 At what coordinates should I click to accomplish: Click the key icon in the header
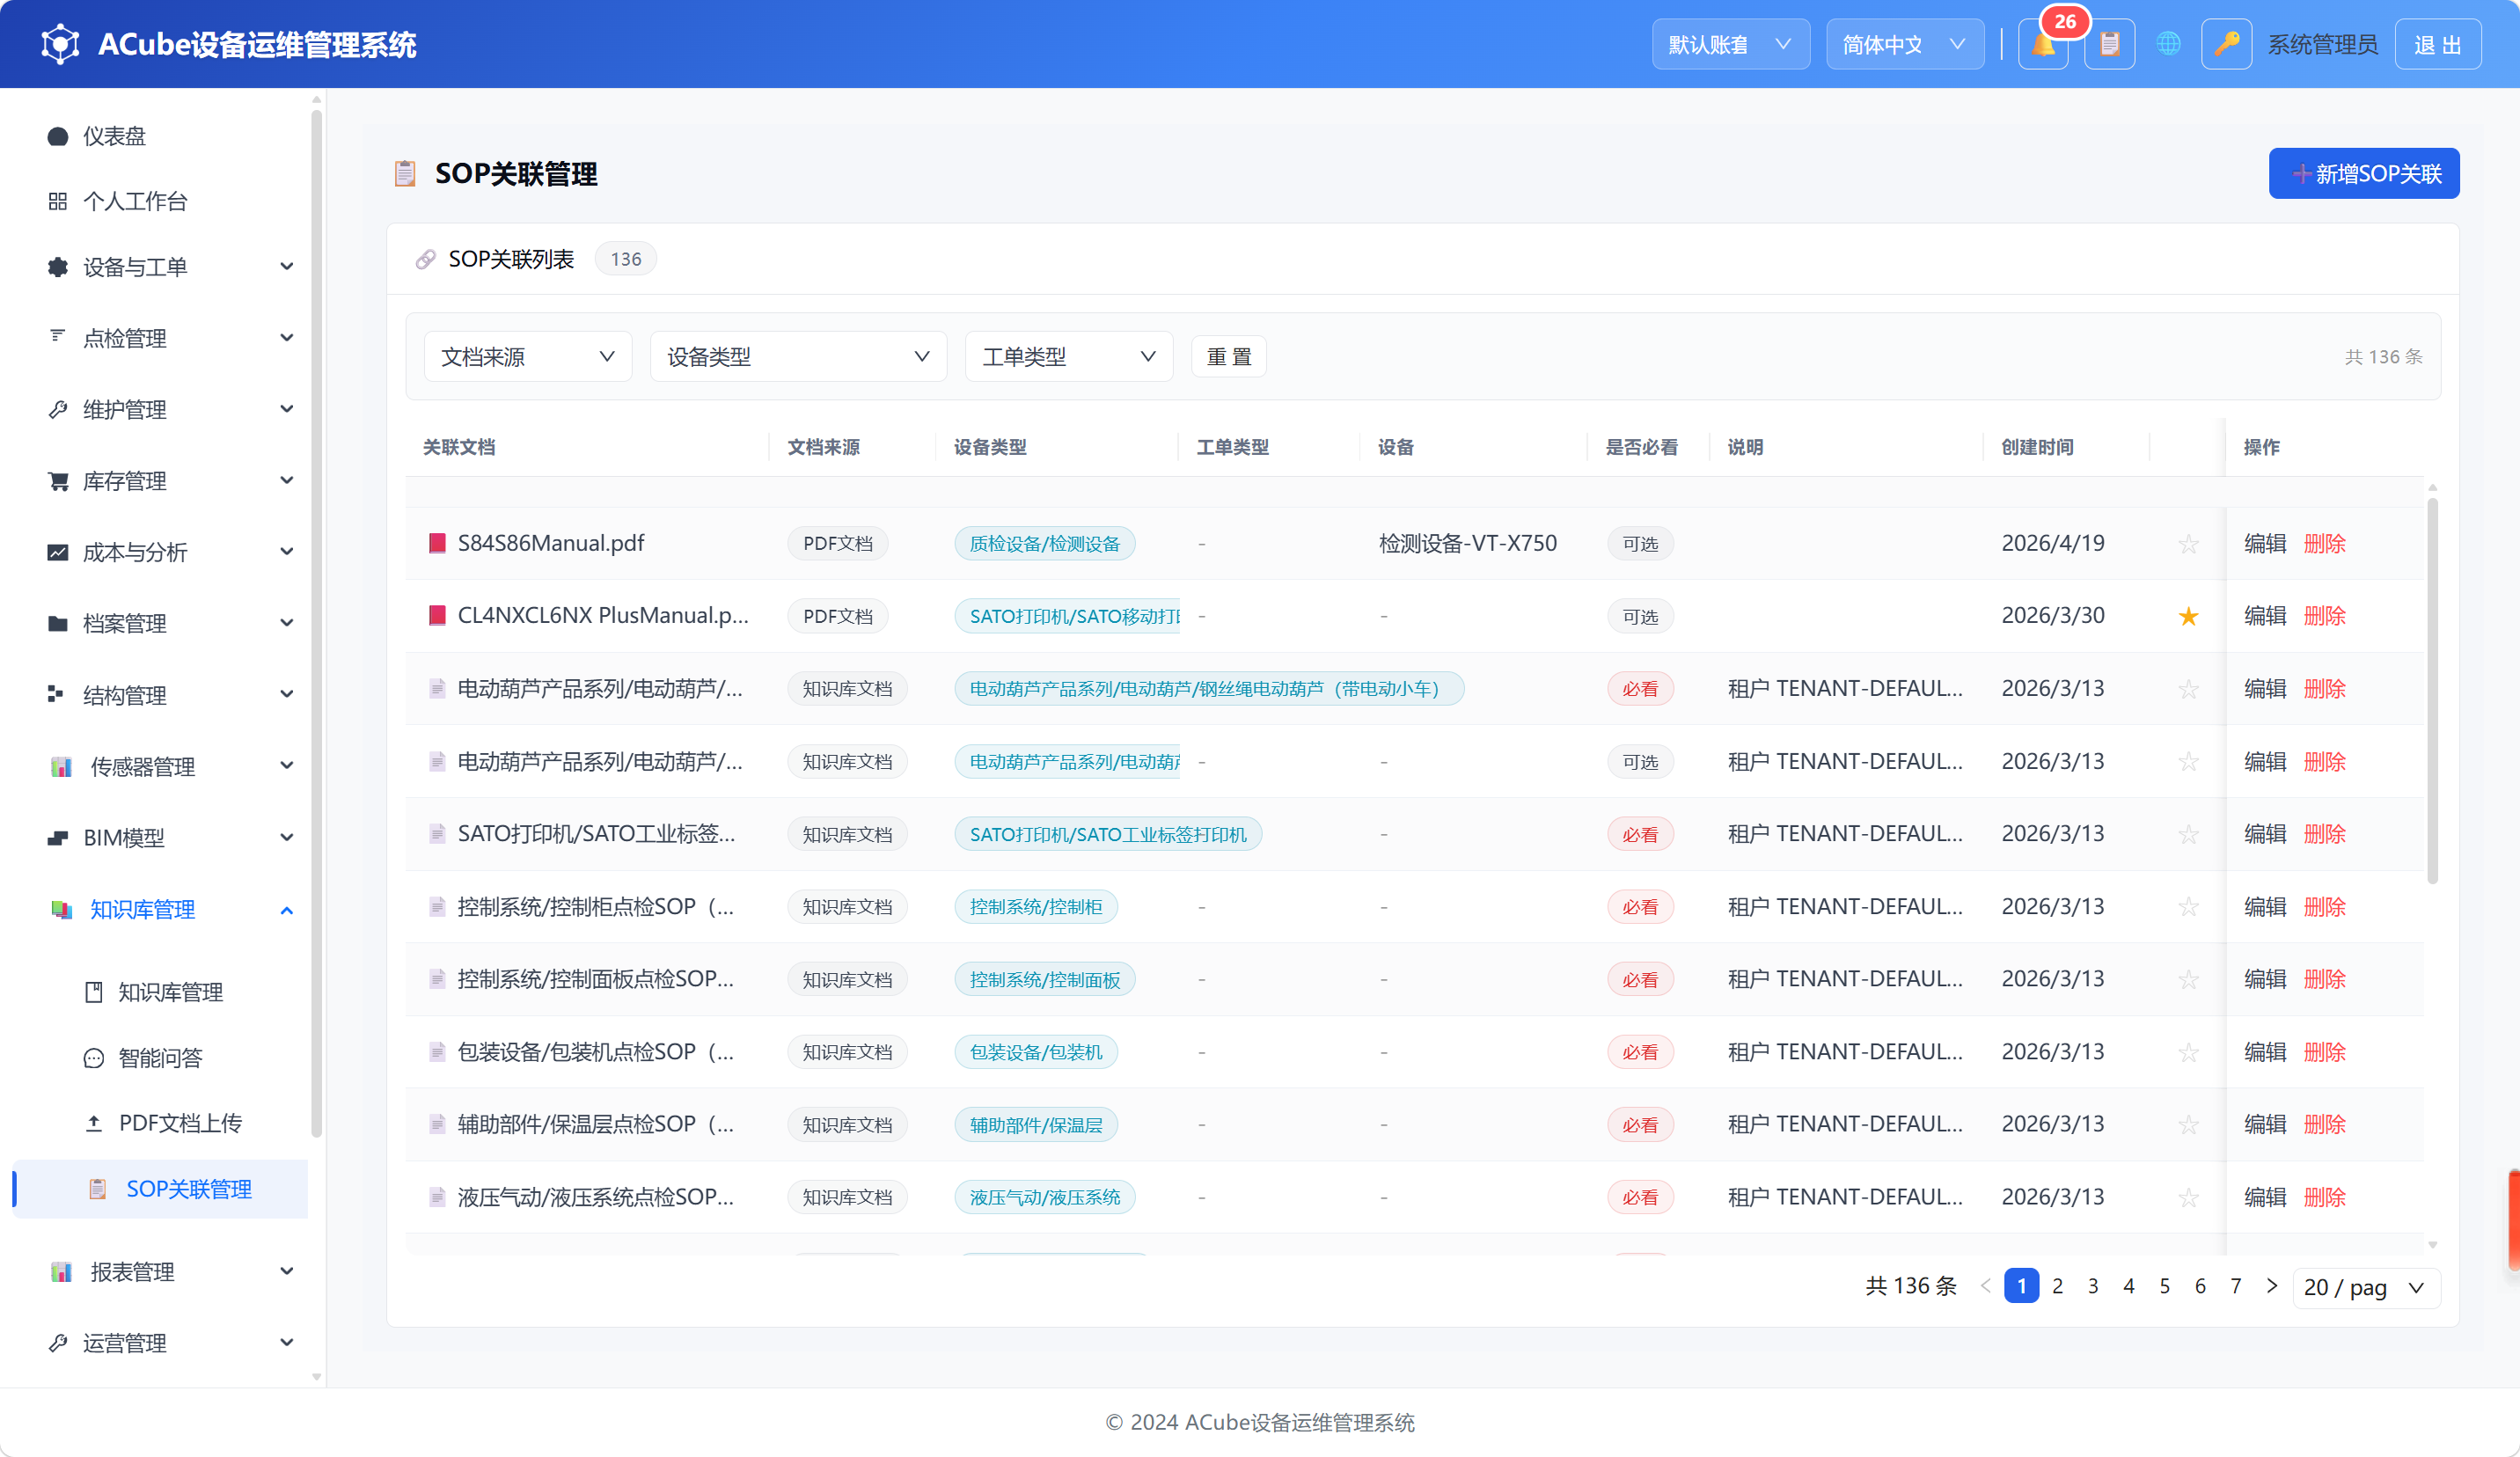2226,45
